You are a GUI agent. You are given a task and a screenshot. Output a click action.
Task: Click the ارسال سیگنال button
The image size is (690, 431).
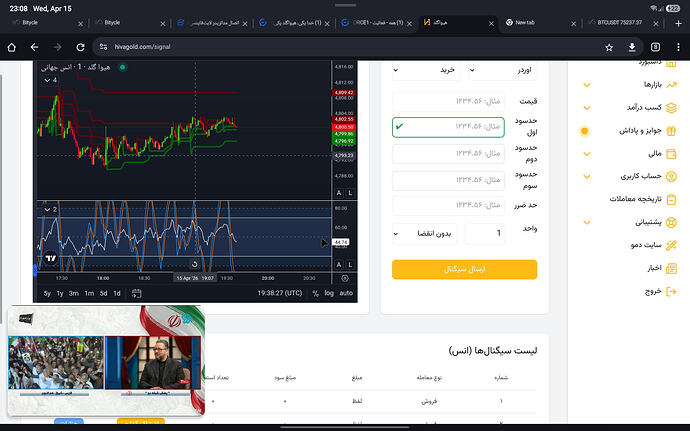464,269
